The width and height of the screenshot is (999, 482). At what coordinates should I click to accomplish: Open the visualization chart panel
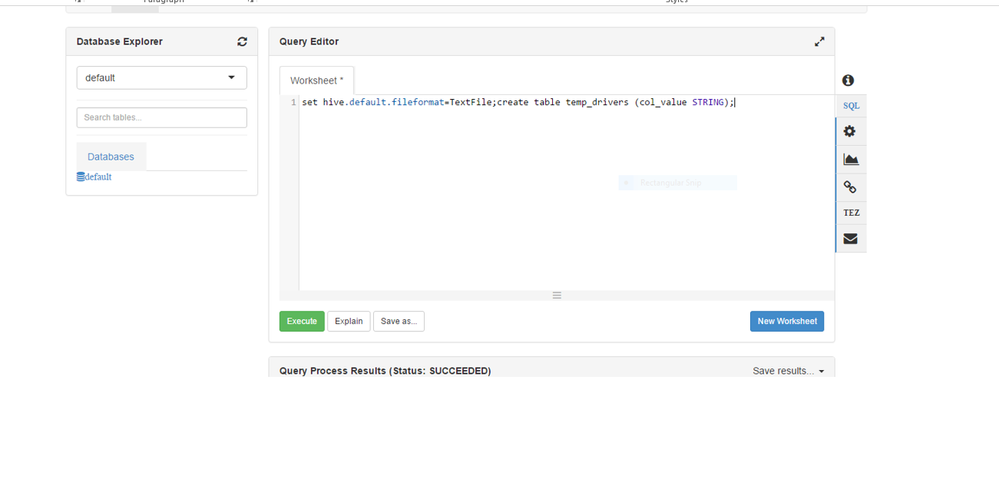pos(851,159)
